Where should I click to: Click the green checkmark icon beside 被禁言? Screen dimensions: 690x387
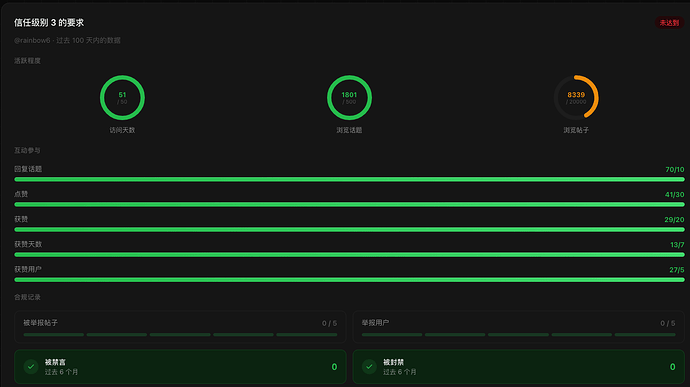[31, 366]
